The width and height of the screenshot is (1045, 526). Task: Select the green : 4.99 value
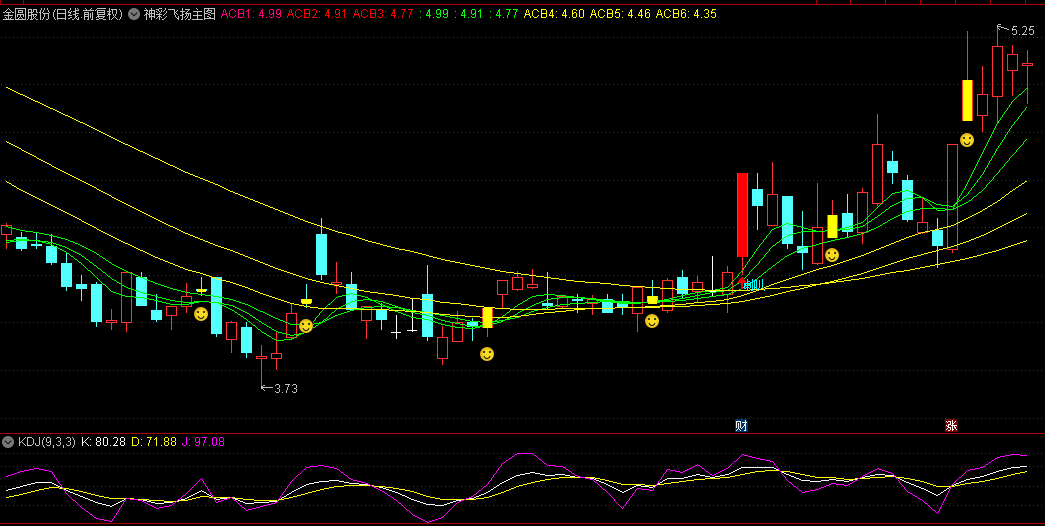pyautogui.click(x=434, y=14)
